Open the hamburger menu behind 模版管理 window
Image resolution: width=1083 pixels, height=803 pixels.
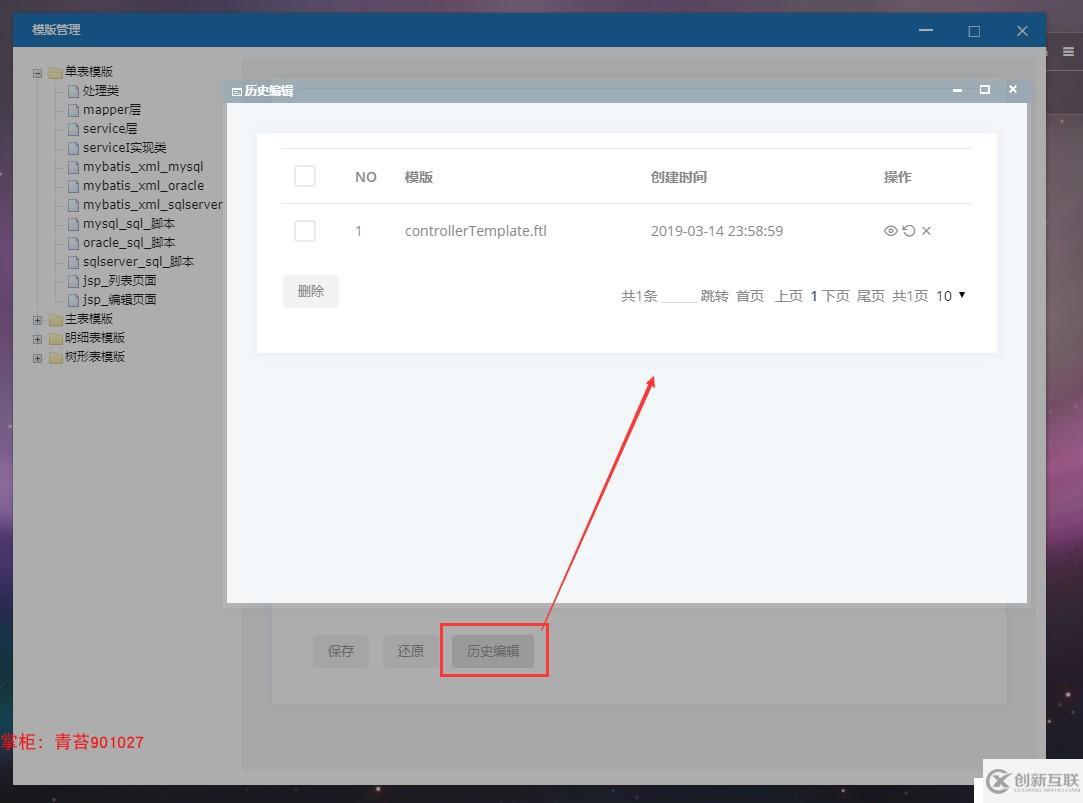point(1068,52)
